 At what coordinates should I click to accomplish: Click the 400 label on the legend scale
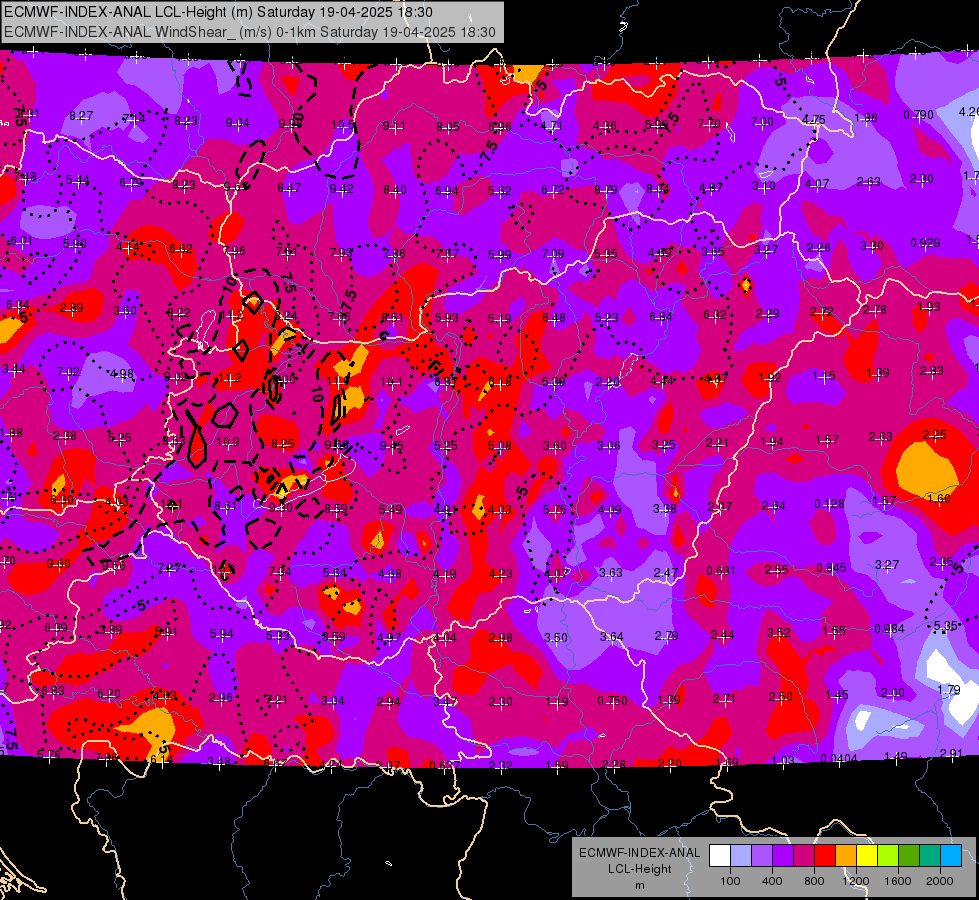tap(772, 881)
